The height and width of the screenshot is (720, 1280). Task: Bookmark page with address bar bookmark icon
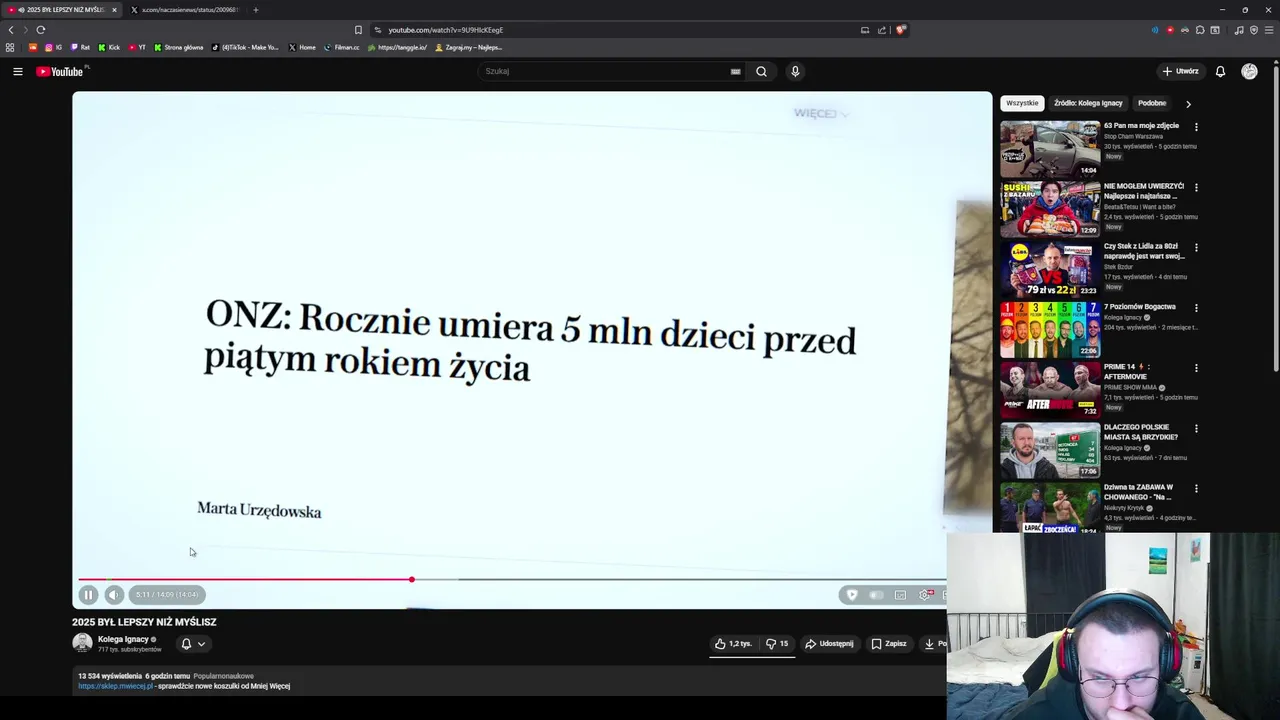coord(358,30)
